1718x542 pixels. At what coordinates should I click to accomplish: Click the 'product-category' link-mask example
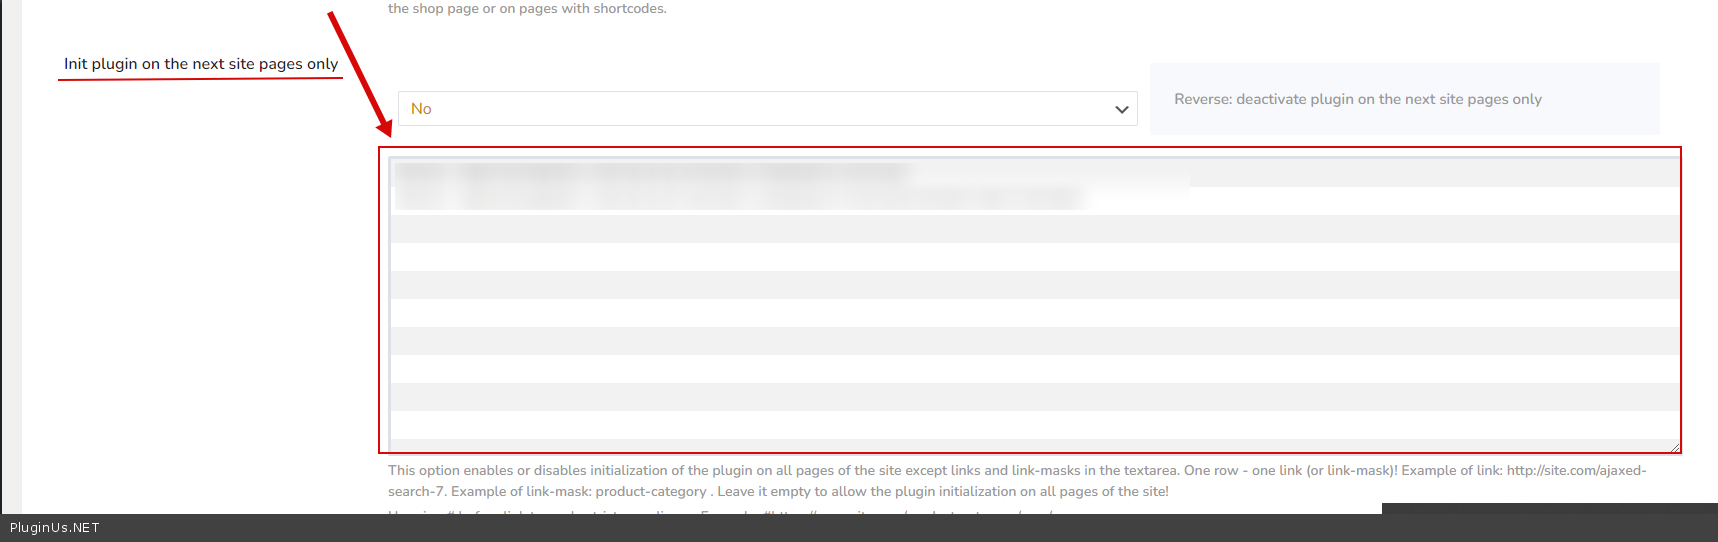coord(650,491)
